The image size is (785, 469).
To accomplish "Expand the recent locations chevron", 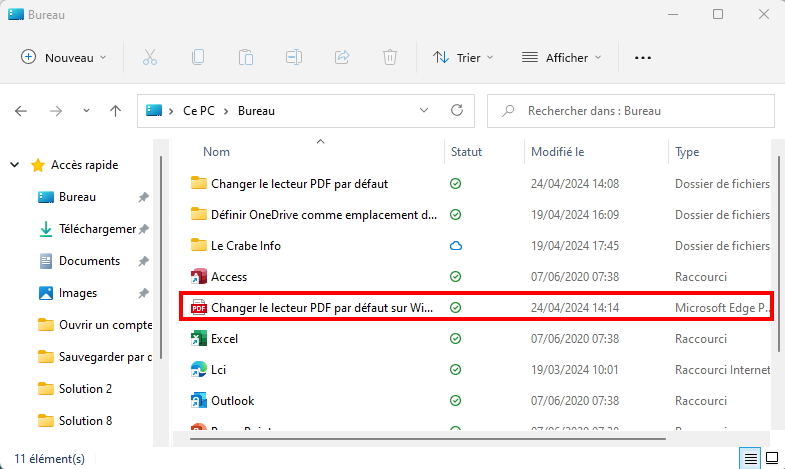I will click(x=86, y=111).
